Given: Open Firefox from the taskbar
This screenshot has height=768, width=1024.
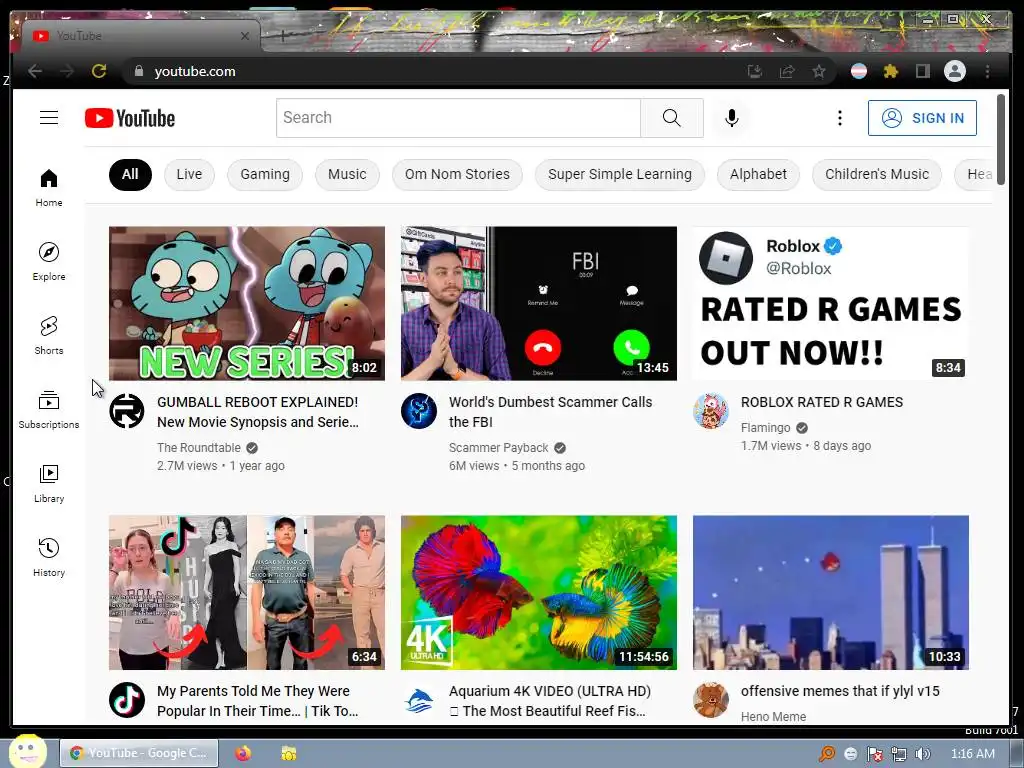Looking at the screenshot, I should (243, 753).
